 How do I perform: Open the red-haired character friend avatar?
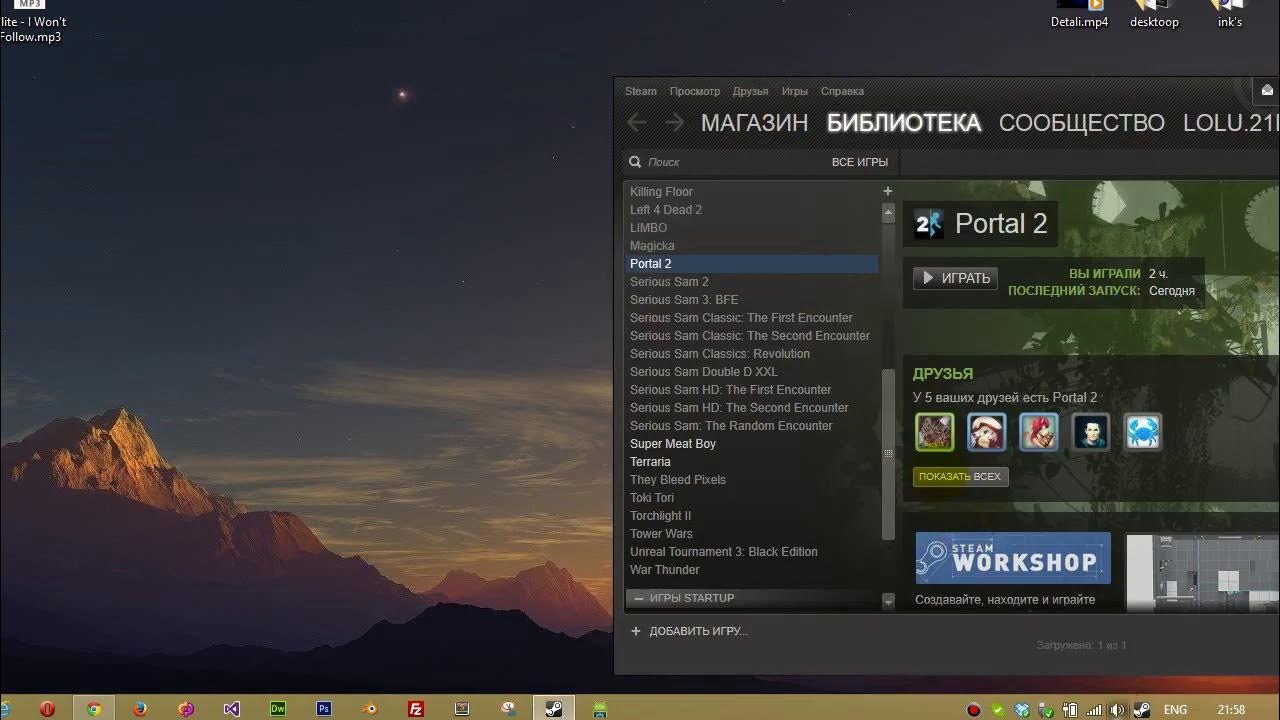tap(1039, 432)
